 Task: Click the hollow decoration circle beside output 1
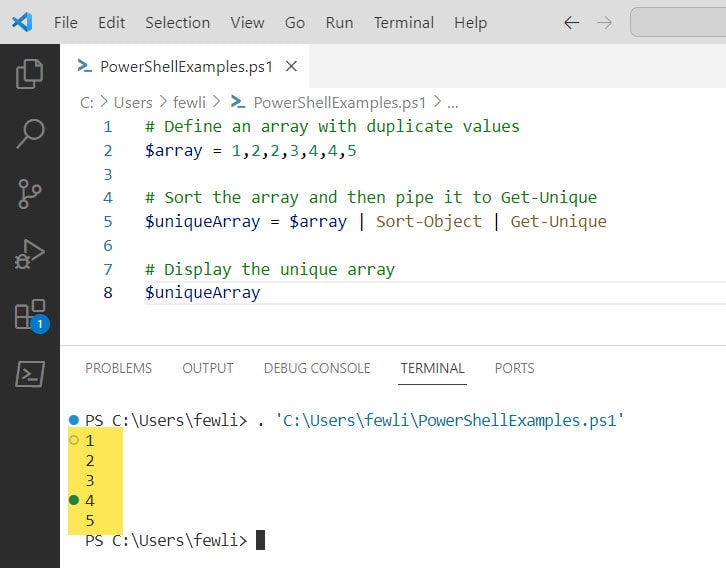[74, 440]
